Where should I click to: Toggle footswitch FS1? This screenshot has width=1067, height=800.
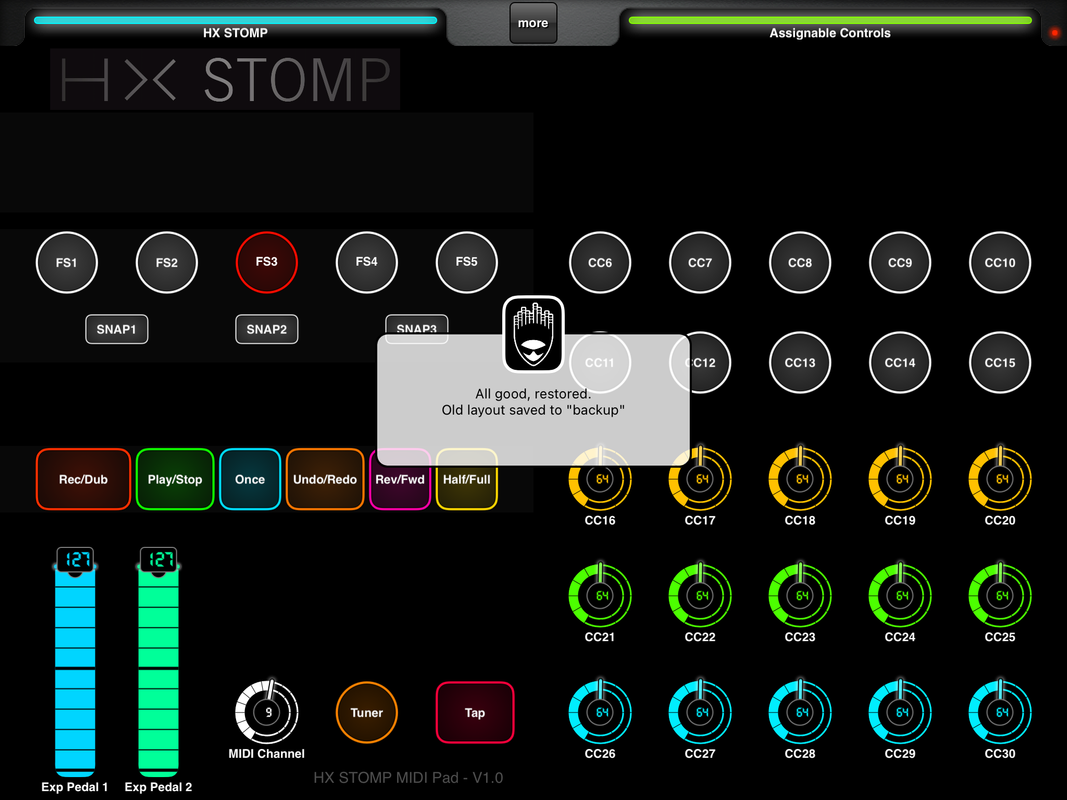[67, 263]
